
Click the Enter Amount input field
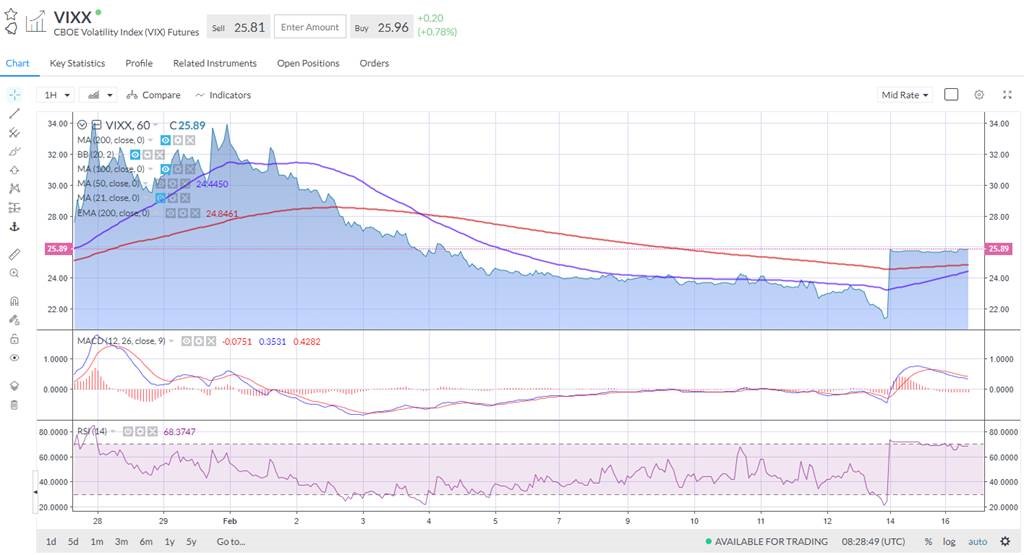309,27
